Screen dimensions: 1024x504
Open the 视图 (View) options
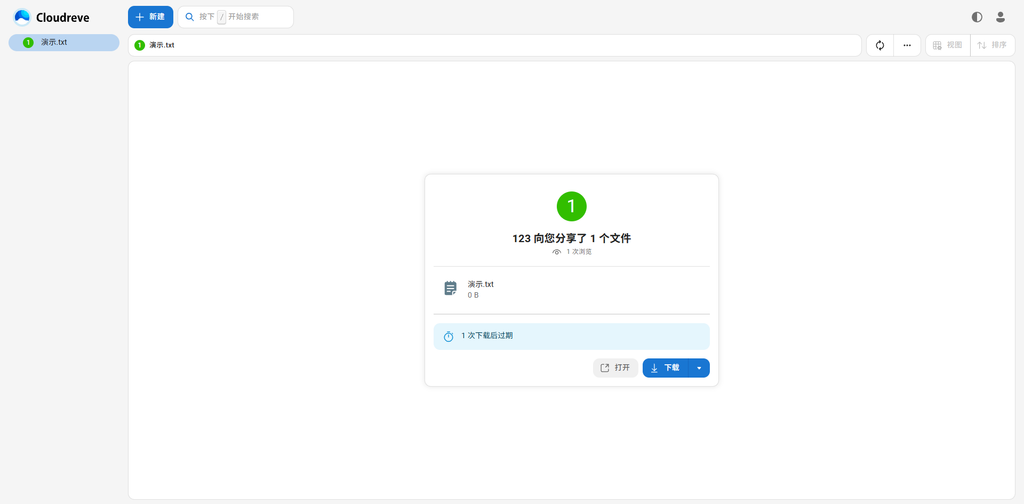coord(948,45)
